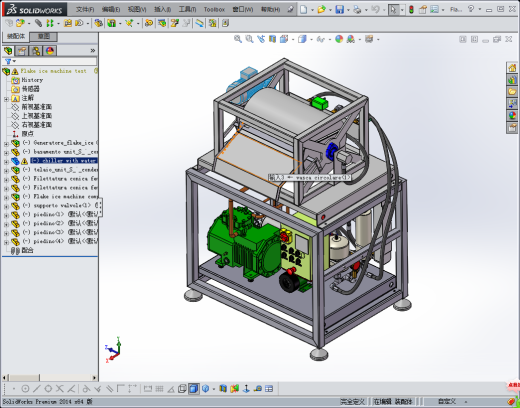Select the chiller with water component

64,161
